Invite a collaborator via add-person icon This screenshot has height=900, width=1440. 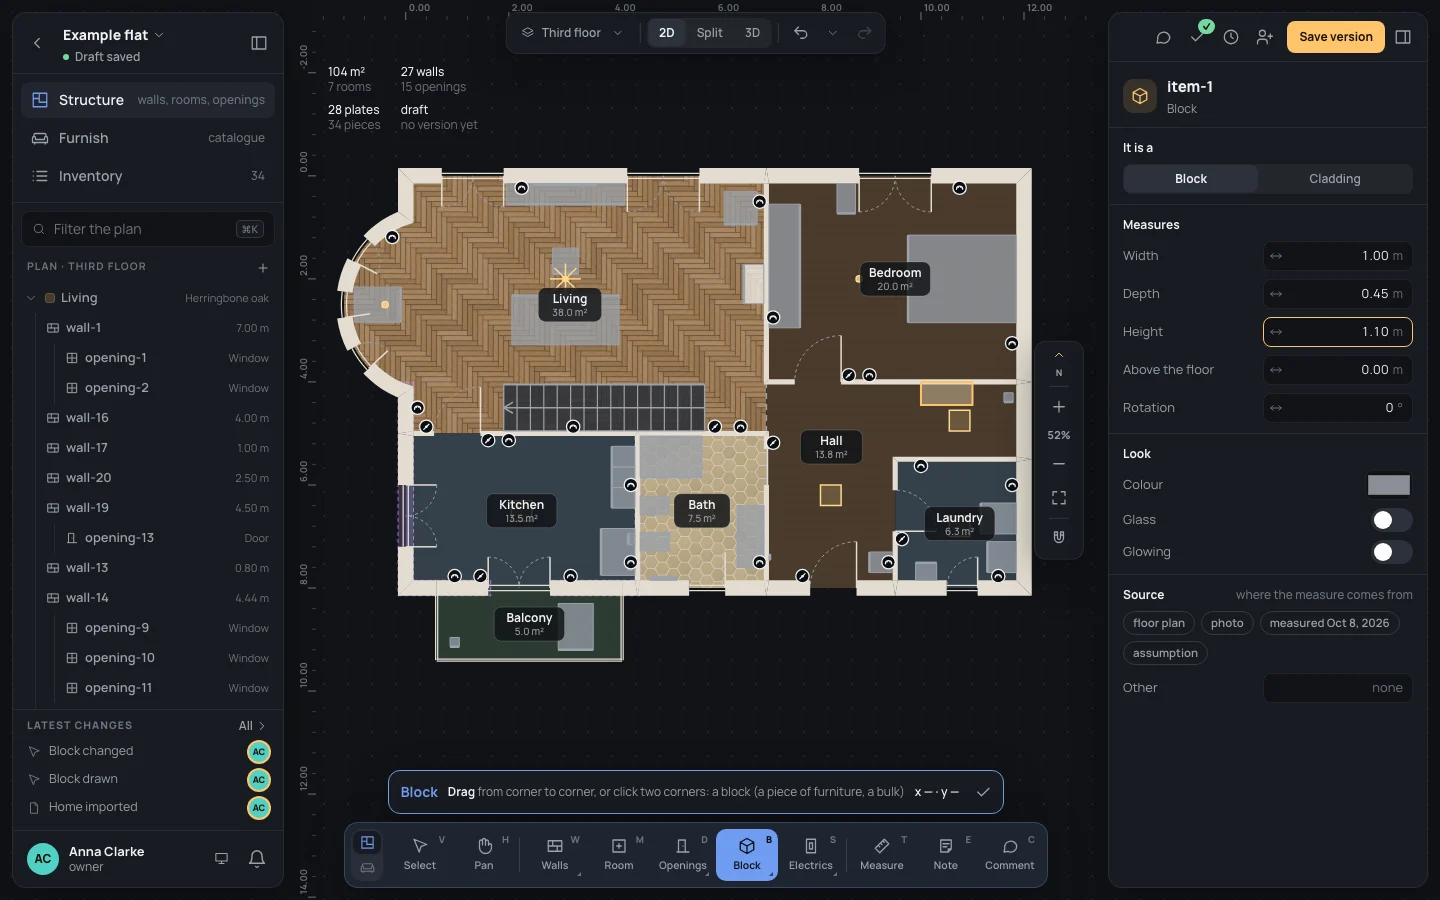coord(1265,37)
